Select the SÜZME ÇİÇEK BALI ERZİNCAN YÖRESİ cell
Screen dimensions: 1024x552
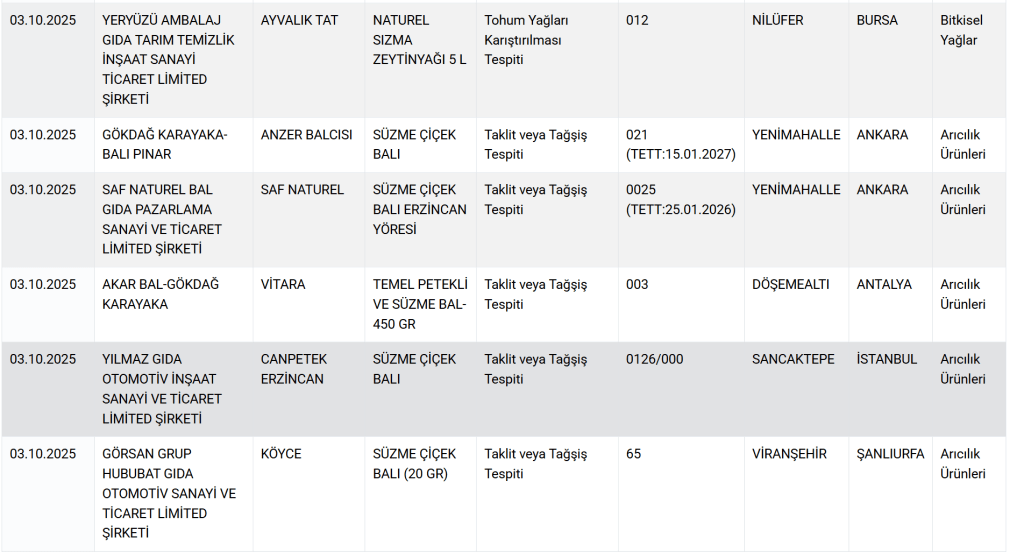419,209
